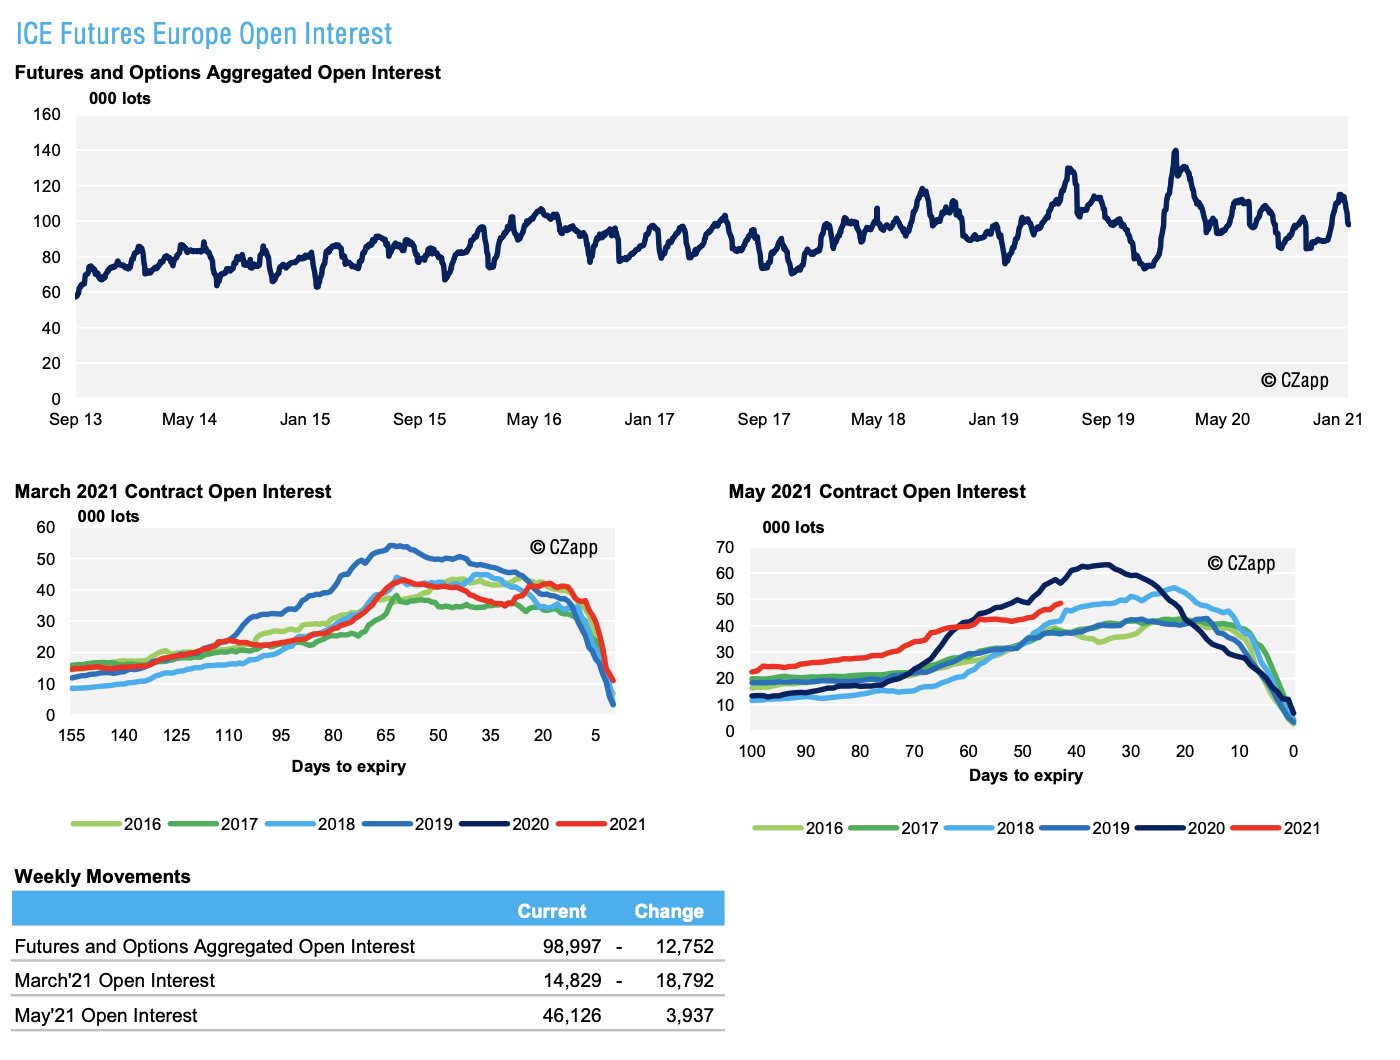Select the change value 3,937
The width and height of the screenshot is (1400, 1060).
coord(690,1015)
